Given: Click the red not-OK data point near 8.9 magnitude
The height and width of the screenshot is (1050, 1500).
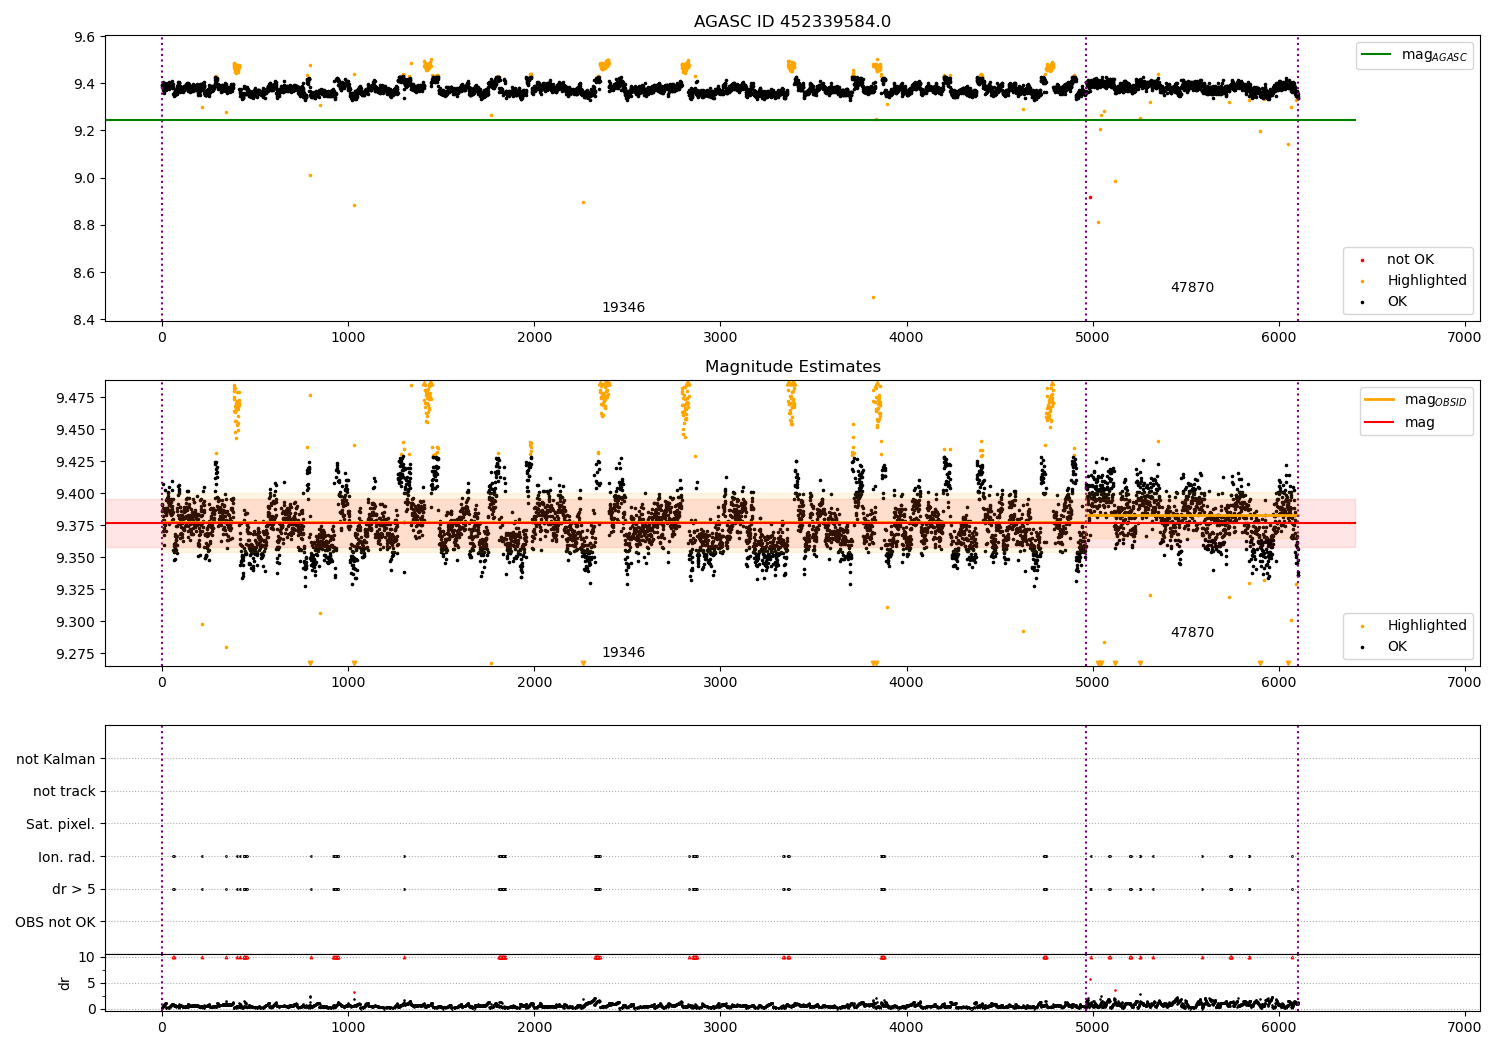Looking at the screenshot, I should click(1090, 197).
